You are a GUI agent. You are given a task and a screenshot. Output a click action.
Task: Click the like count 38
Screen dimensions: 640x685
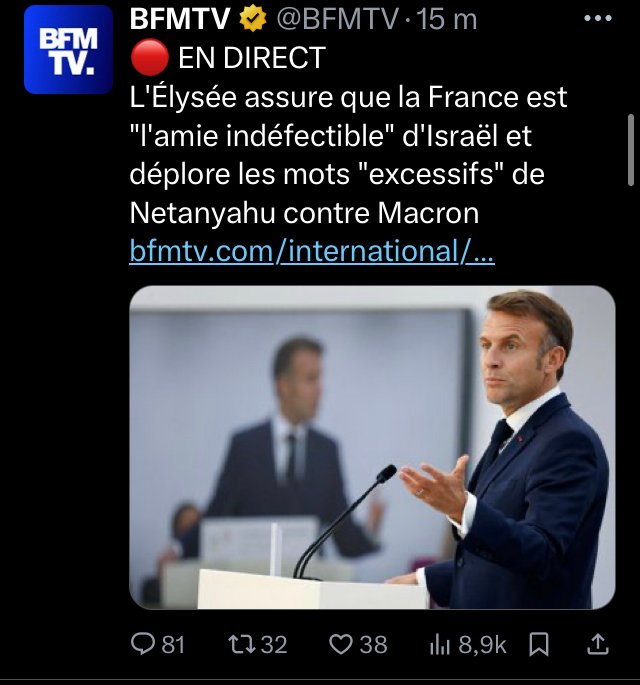pos(373,645)
